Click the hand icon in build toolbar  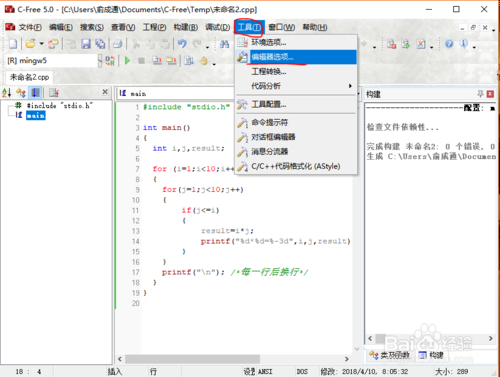pyautogui.click(x=204, y=61)
